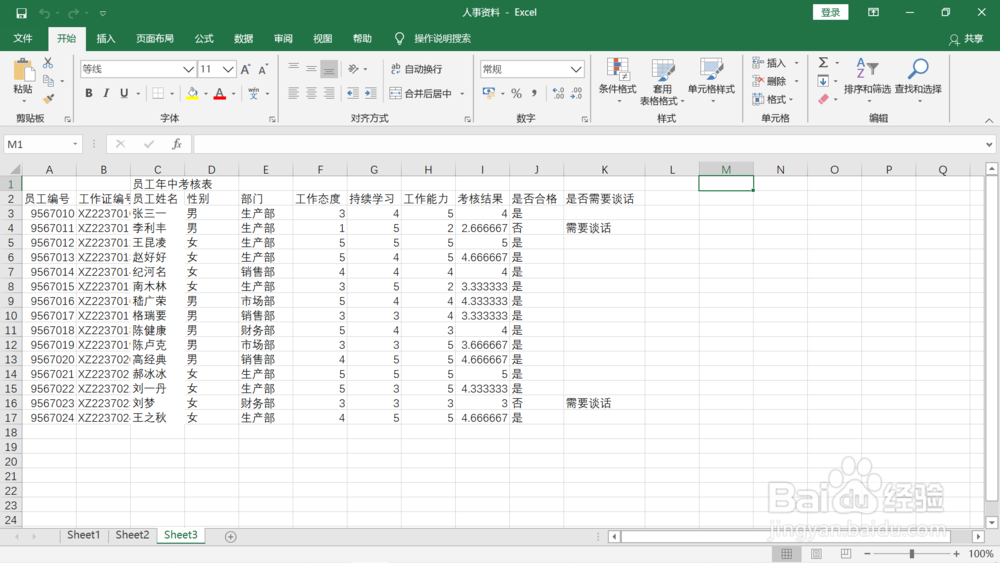1000x563 pixels.
Task: Click the Insert Function fx icon
Action: [177, 144]
